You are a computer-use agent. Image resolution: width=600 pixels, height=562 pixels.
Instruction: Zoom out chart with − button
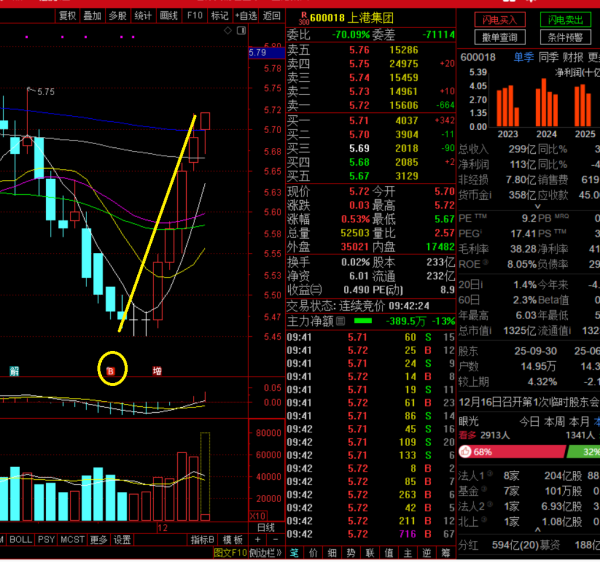[275, 539]
